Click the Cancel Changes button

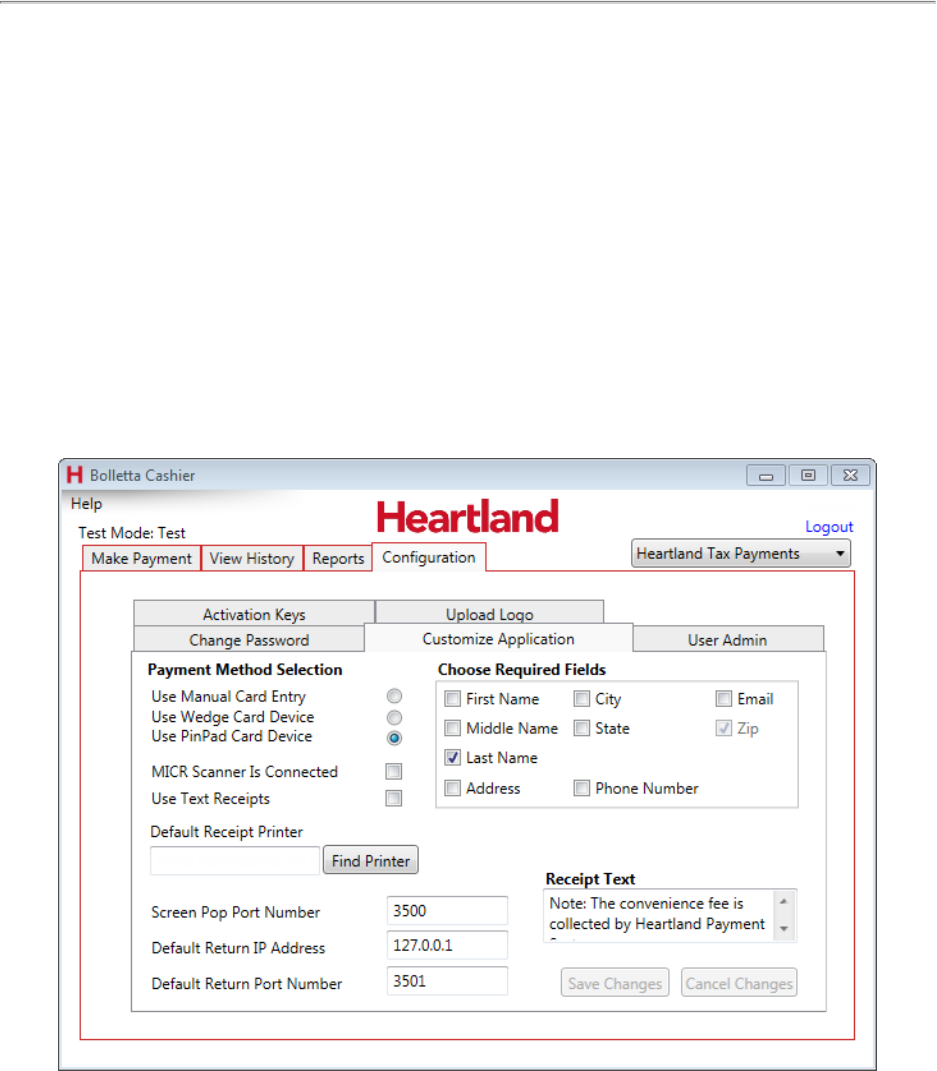pos(739,983)
